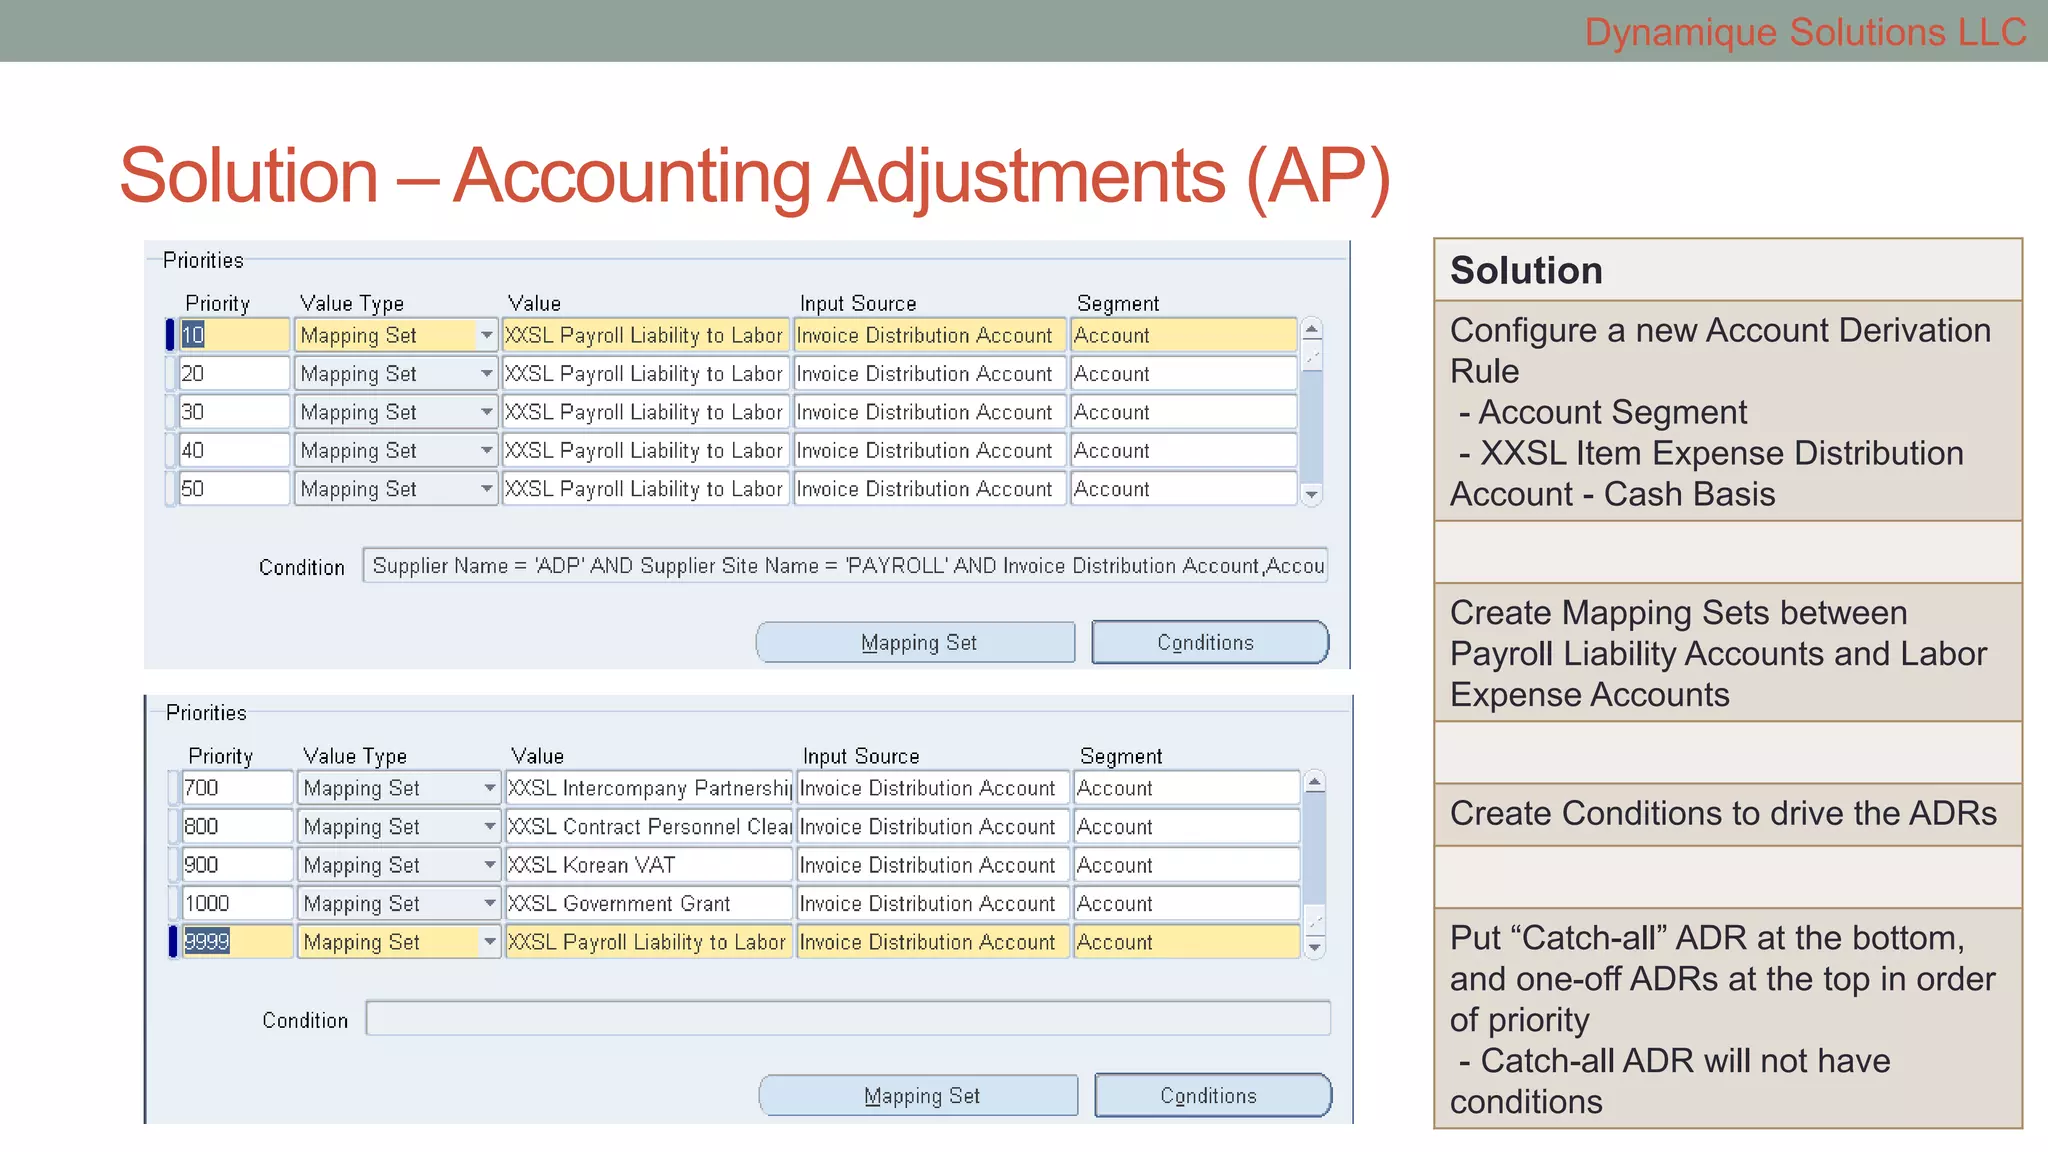2048x1152 pixels.
Task: Select row indicator for priority 20
Action: 171,374
